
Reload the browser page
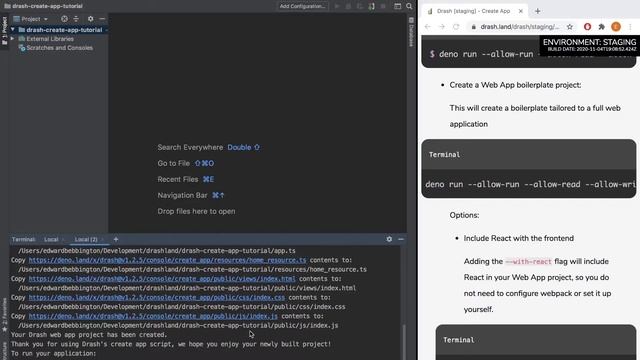point(456,27)
